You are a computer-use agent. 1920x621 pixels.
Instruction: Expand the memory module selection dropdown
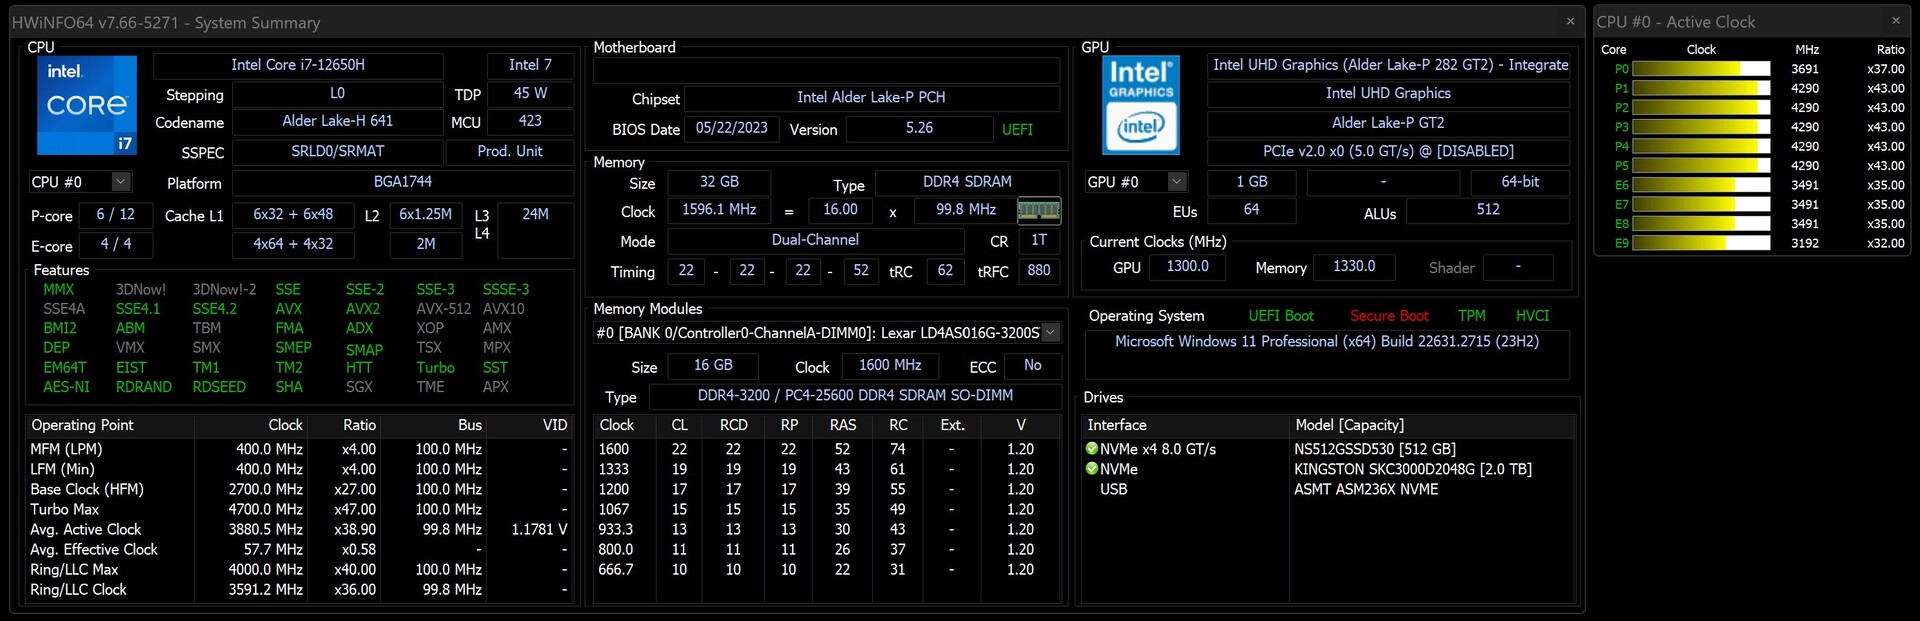[x=1050, y=333]
